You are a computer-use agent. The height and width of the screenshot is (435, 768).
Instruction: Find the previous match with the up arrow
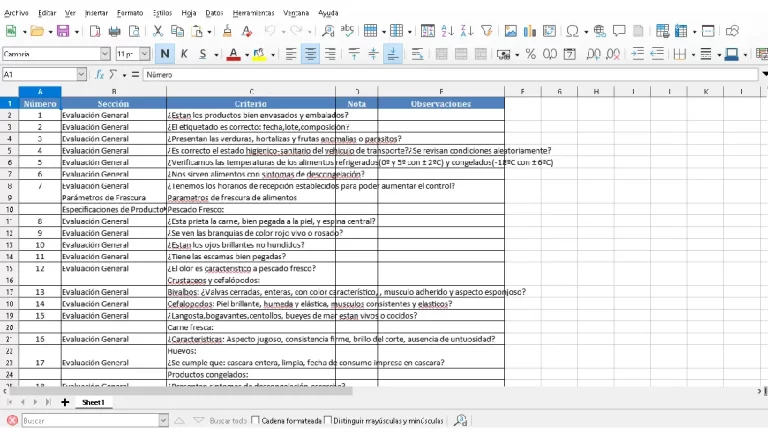pos(179,420)
